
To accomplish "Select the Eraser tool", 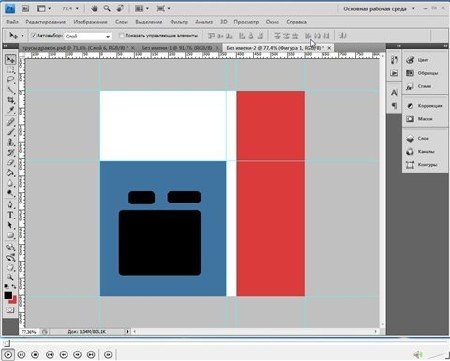I will [x=10, y=163].
